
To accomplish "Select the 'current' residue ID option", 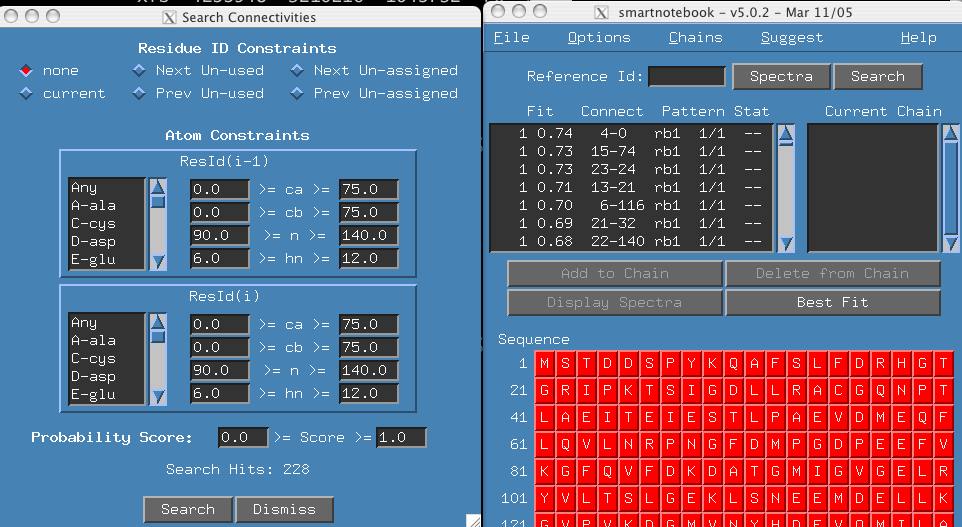I will pyautogui.click(x=27, y=94).
